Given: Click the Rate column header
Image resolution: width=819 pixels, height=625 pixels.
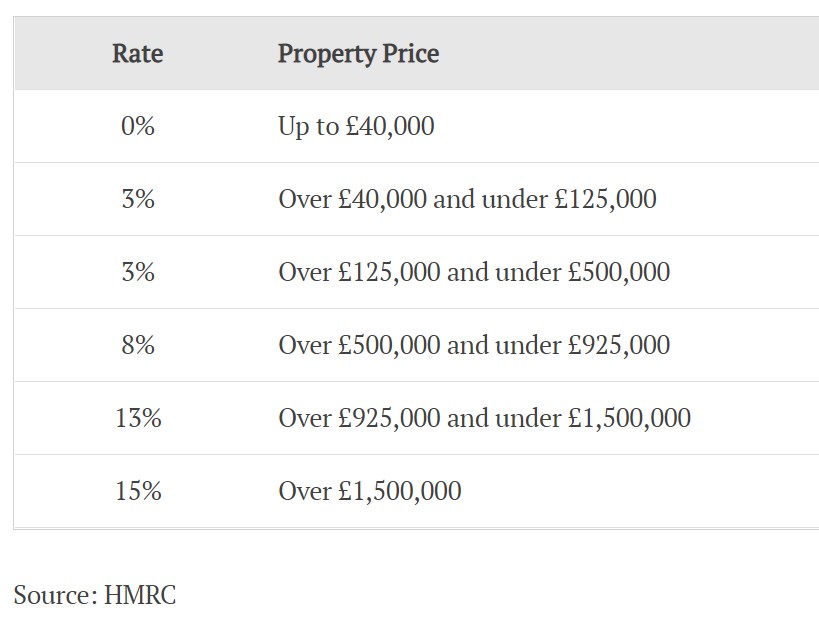Looking at the screenshot, I should click(x=138, y=53).
